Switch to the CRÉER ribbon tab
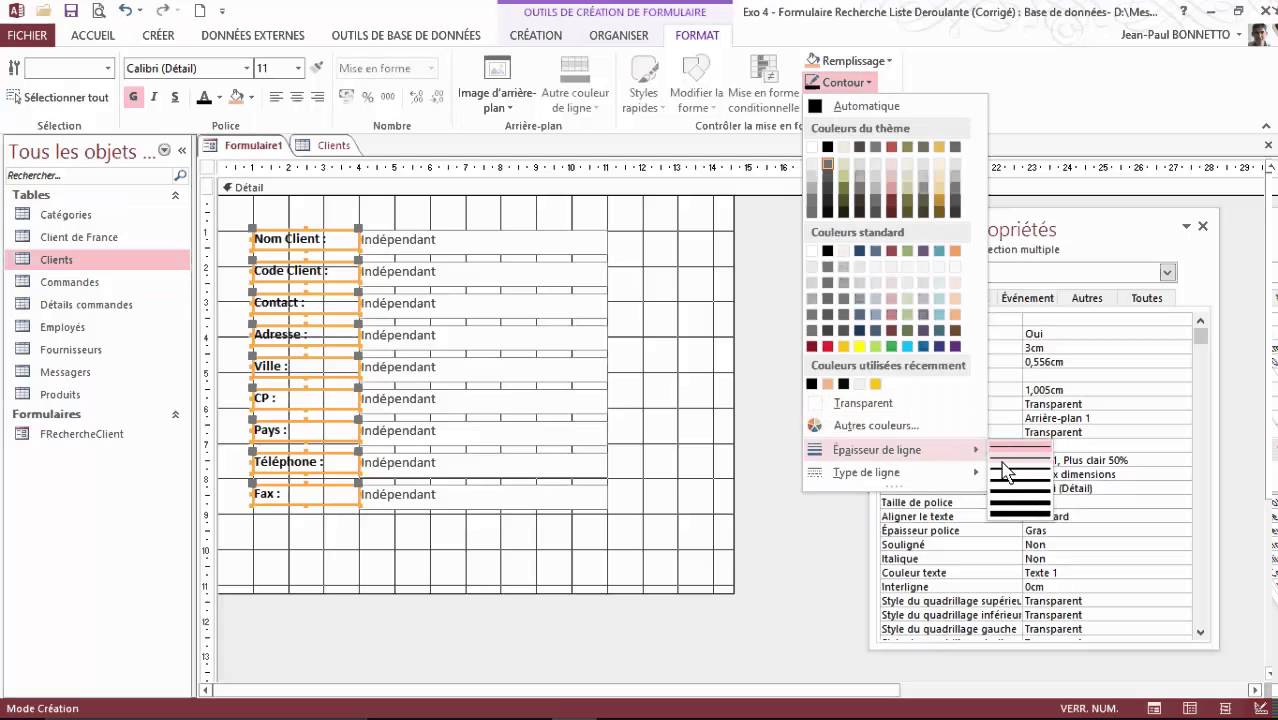The image size is (1278, 720). click(158, 35)
